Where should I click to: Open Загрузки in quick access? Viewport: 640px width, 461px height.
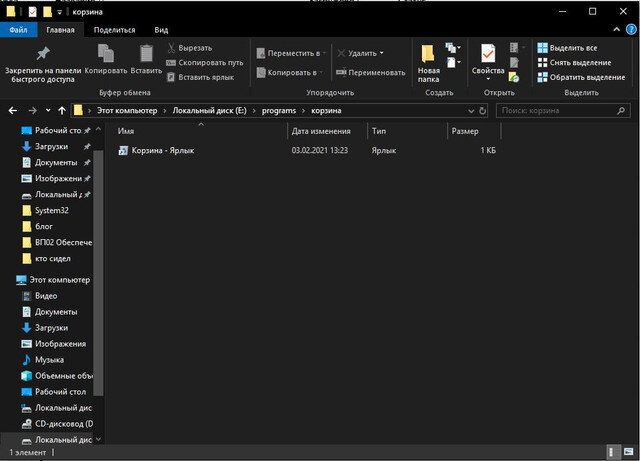[51, 147]
